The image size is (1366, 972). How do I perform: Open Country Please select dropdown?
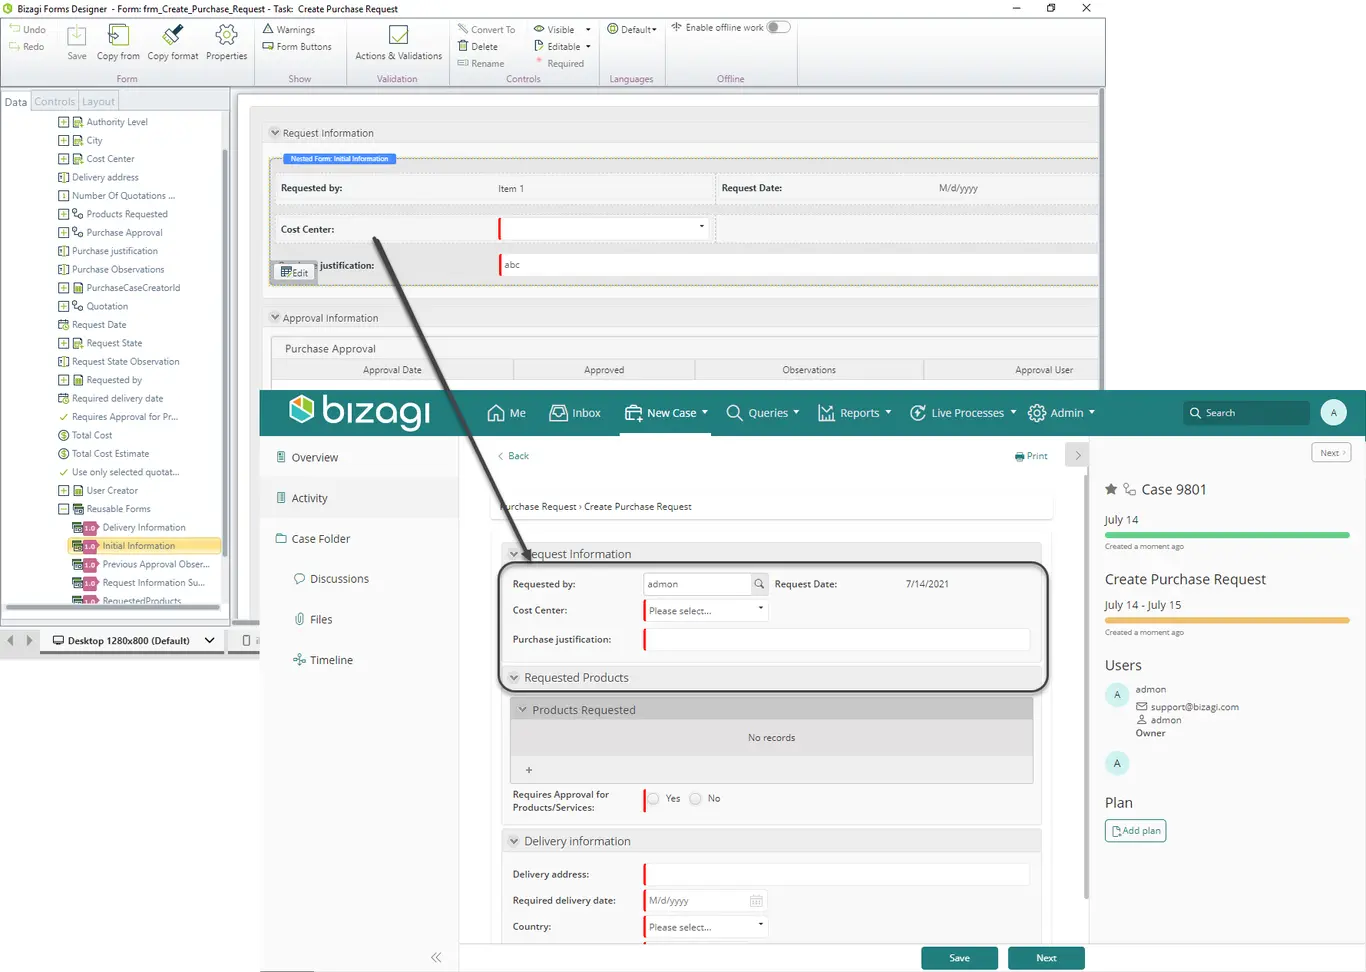[x=706, y=927]
